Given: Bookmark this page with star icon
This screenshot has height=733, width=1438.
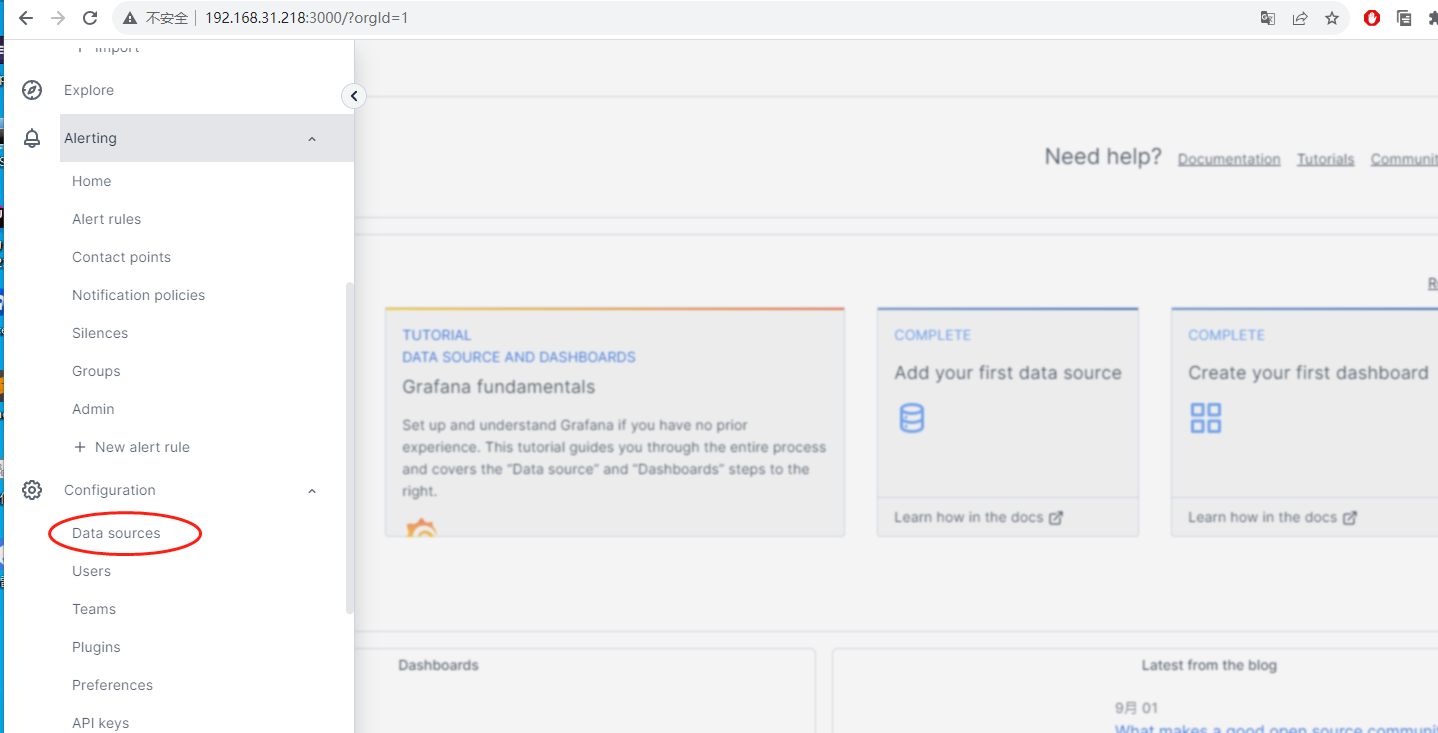Looking at the screenshot, I should point(1331,18).
